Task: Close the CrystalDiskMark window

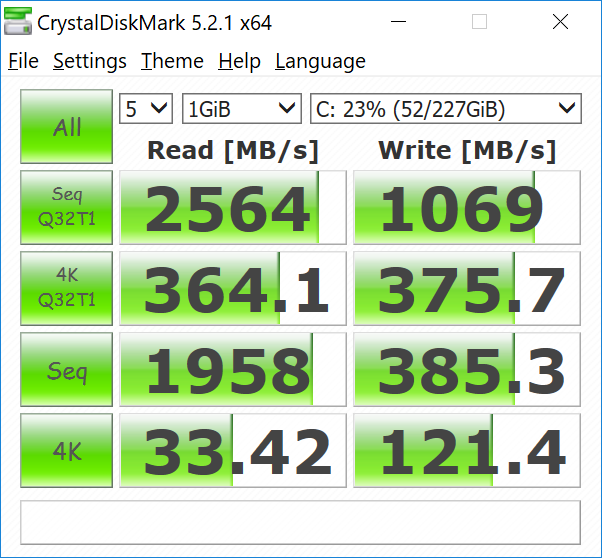Action: [560, 22]
